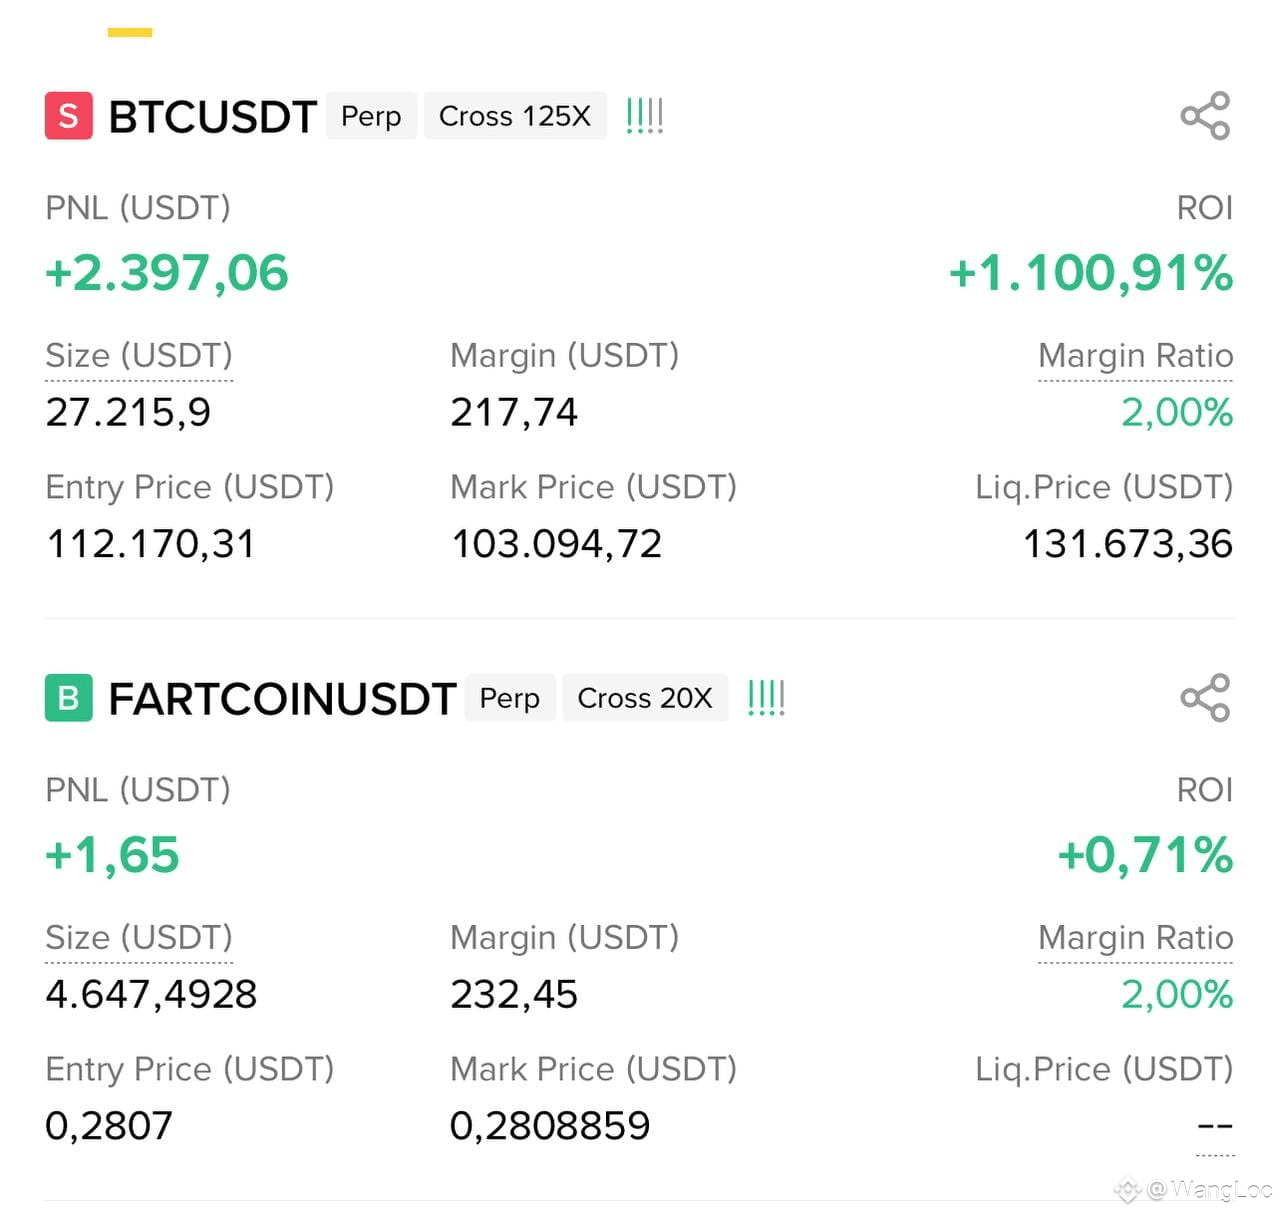Viewport: 1280px width, 1215px height.
Task: Tap BTCUSDT ROI percentage value
Action: click(x=1091, y=273)
